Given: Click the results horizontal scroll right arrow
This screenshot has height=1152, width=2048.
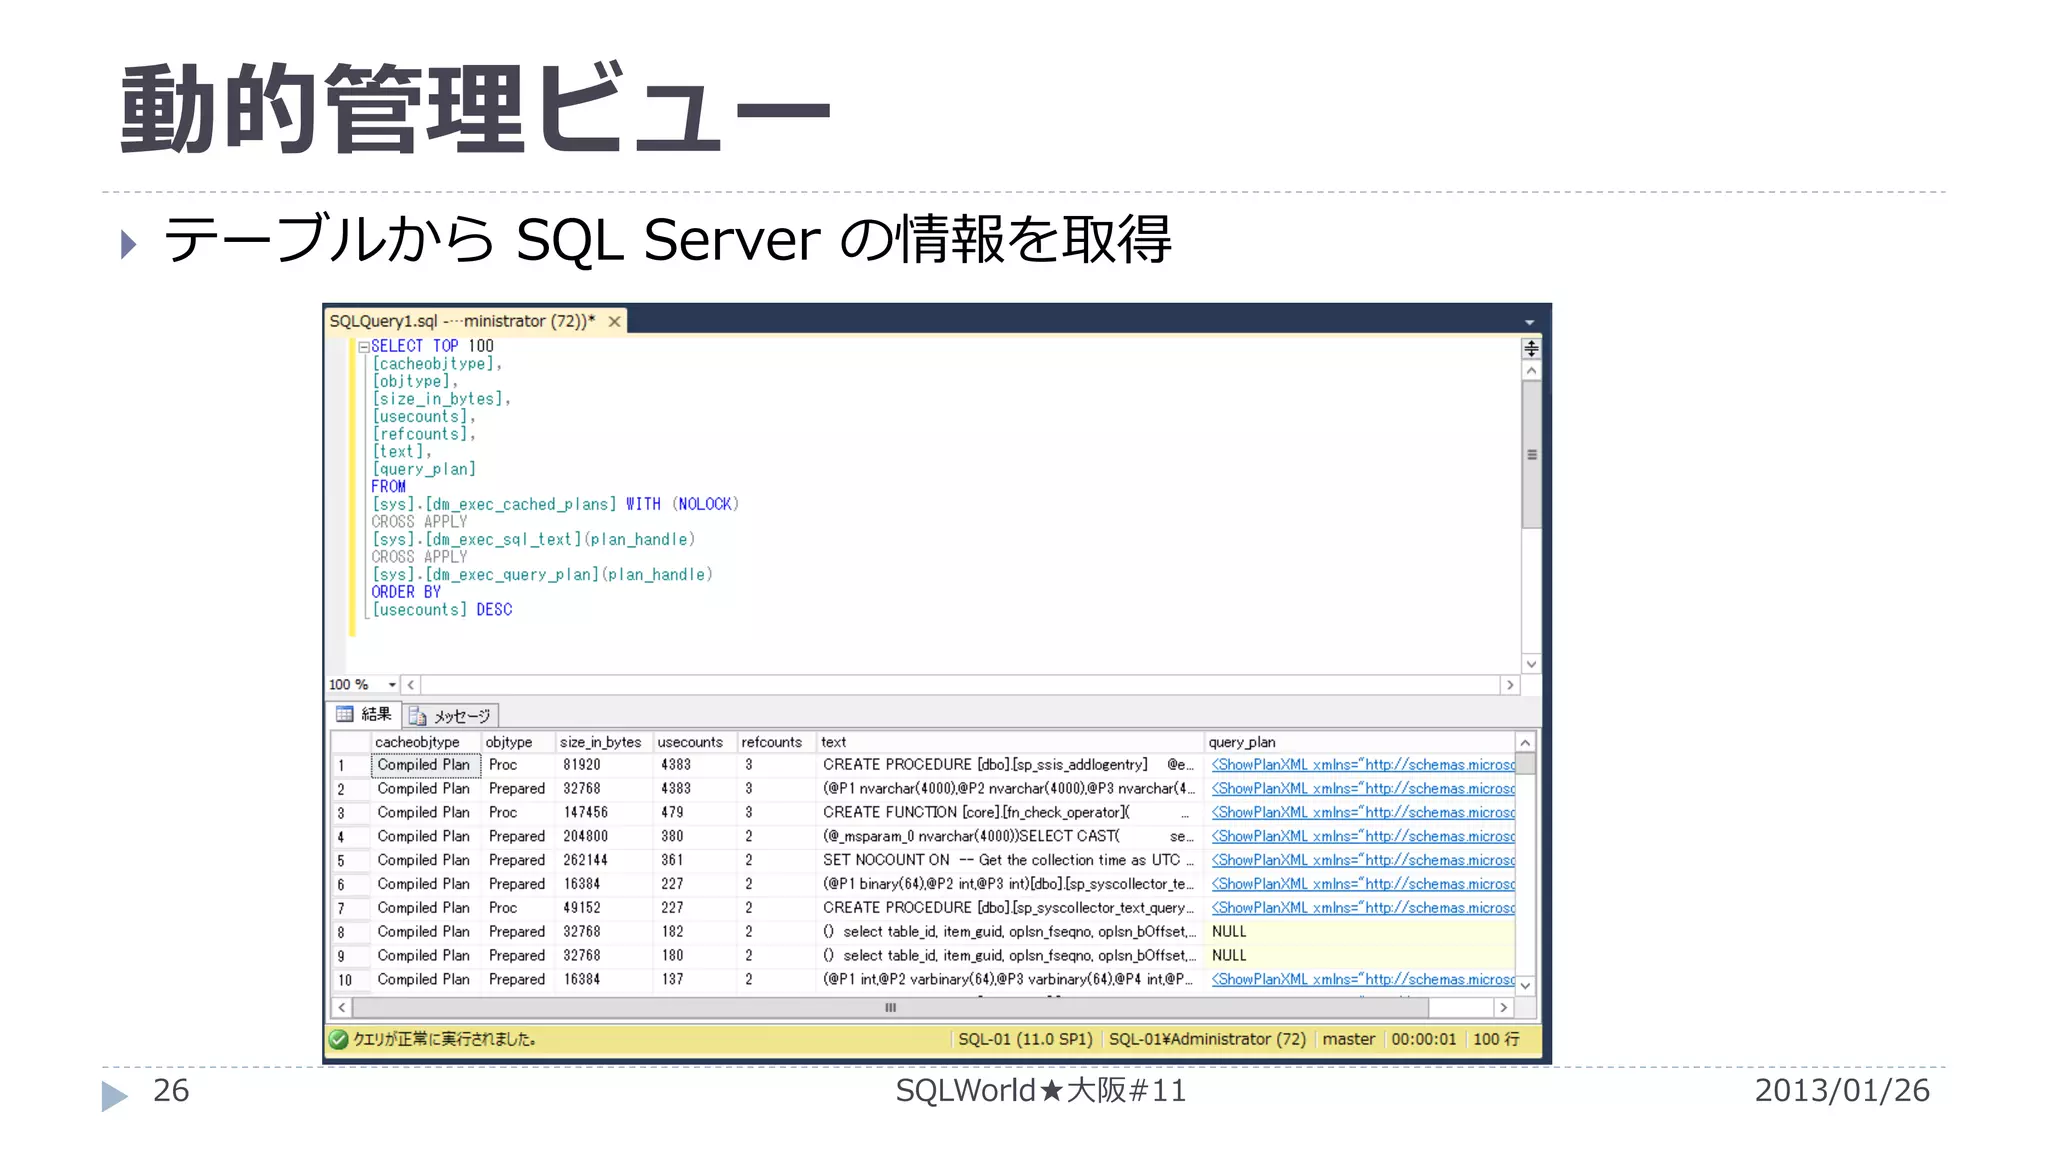Looking at the screenshot, I should pos(1503,1008).
